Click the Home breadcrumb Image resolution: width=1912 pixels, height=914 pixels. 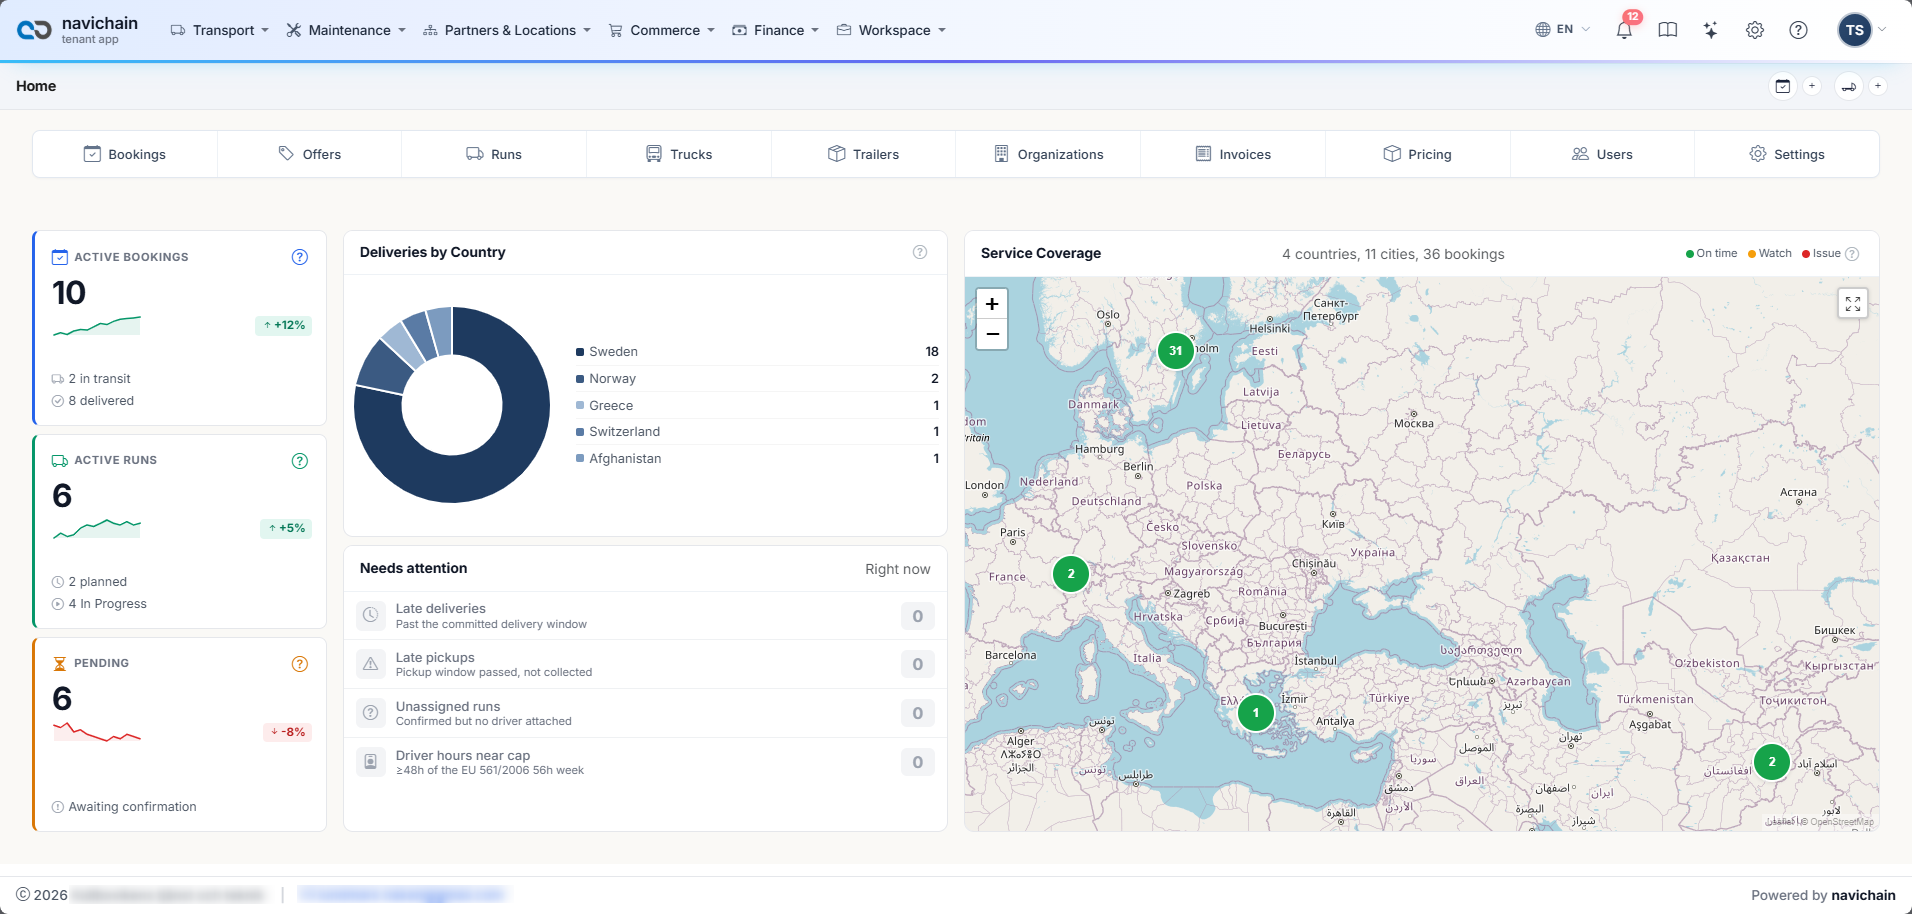coord(36,86)
